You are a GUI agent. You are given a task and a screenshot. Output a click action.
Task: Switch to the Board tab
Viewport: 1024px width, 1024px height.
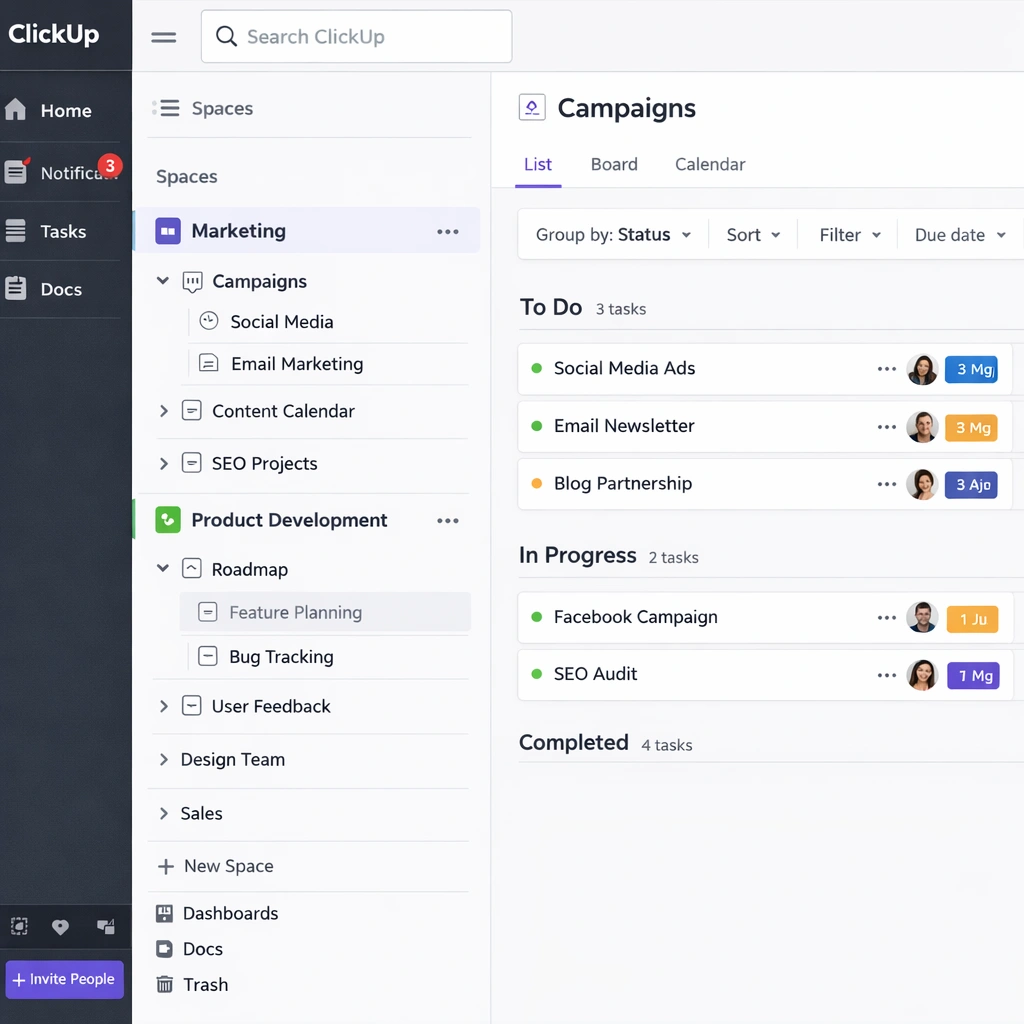coord(614,165)
